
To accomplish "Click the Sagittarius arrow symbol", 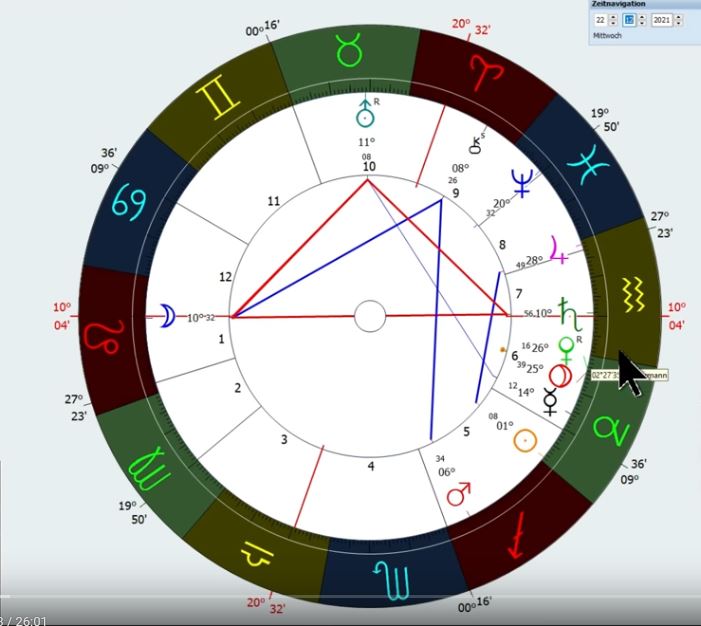I will pyautogui.click(x=517, y=536).
